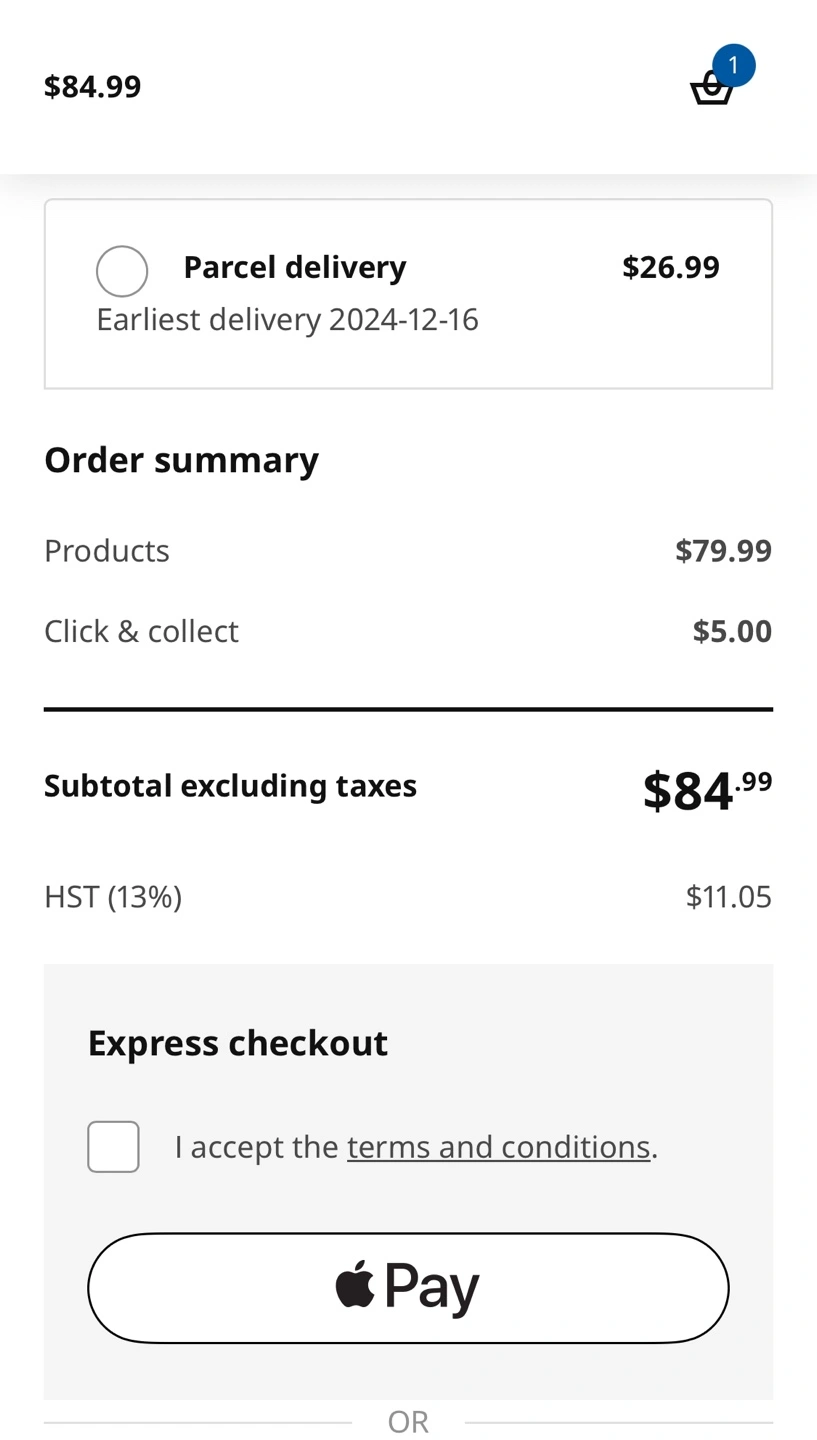The height and width of the screenshot is (1440, 817).
Task: Click the HST (13%) label
Action: tap(113, 896)
